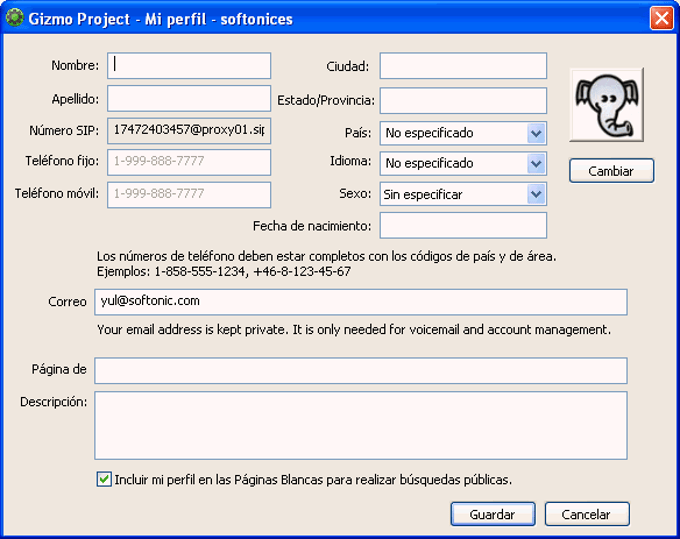680x539 pixels.
Task: Click the Fecha de nacimiento field
Action: click(463, 225)
